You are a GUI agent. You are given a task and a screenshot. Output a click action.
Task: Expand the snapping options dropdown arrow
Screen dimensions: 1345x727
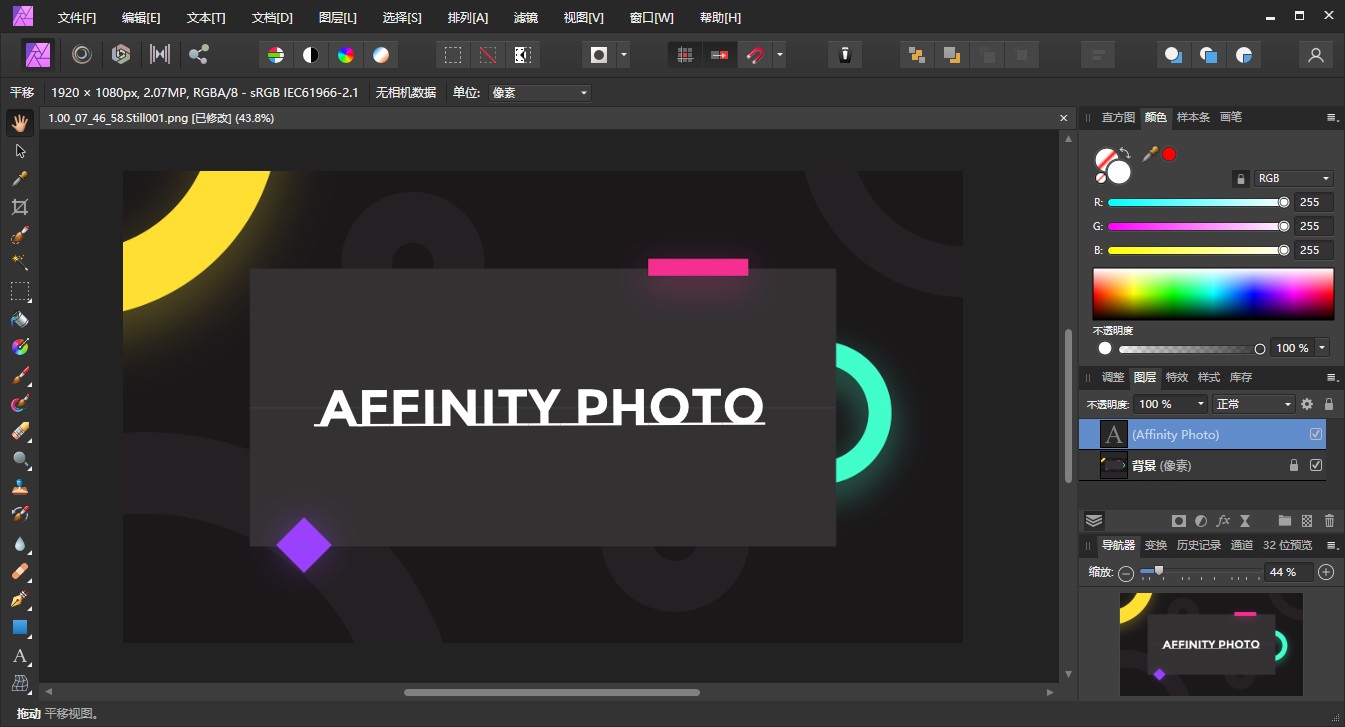point(779,55)
